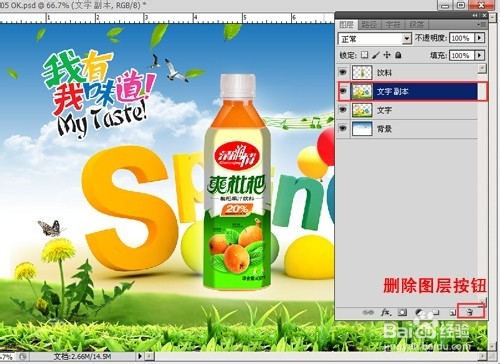Lock transparent pixels
This screenshot has height=364, width=500.
pos(365,55)
